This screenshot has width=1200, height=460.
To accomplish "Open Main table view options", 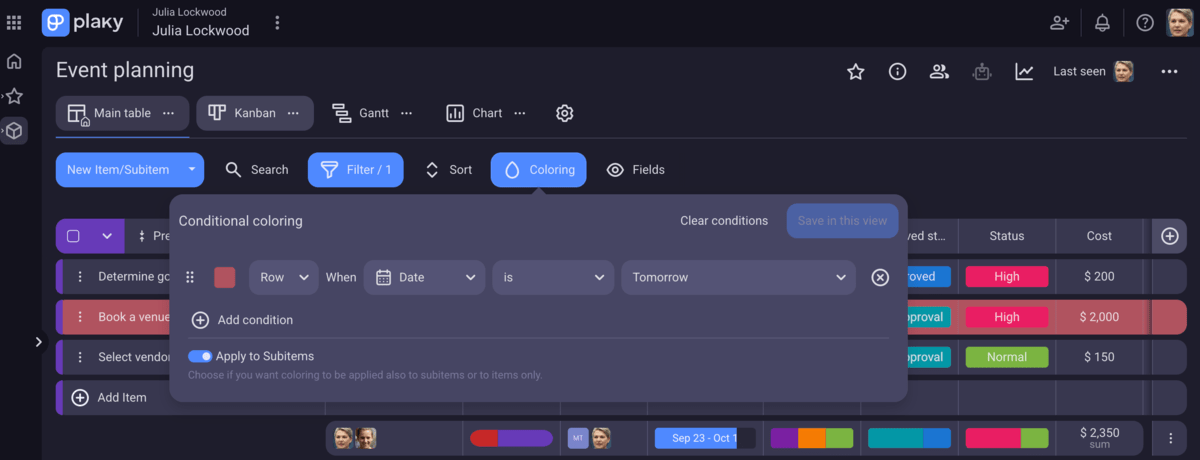I will click(169, 113).
